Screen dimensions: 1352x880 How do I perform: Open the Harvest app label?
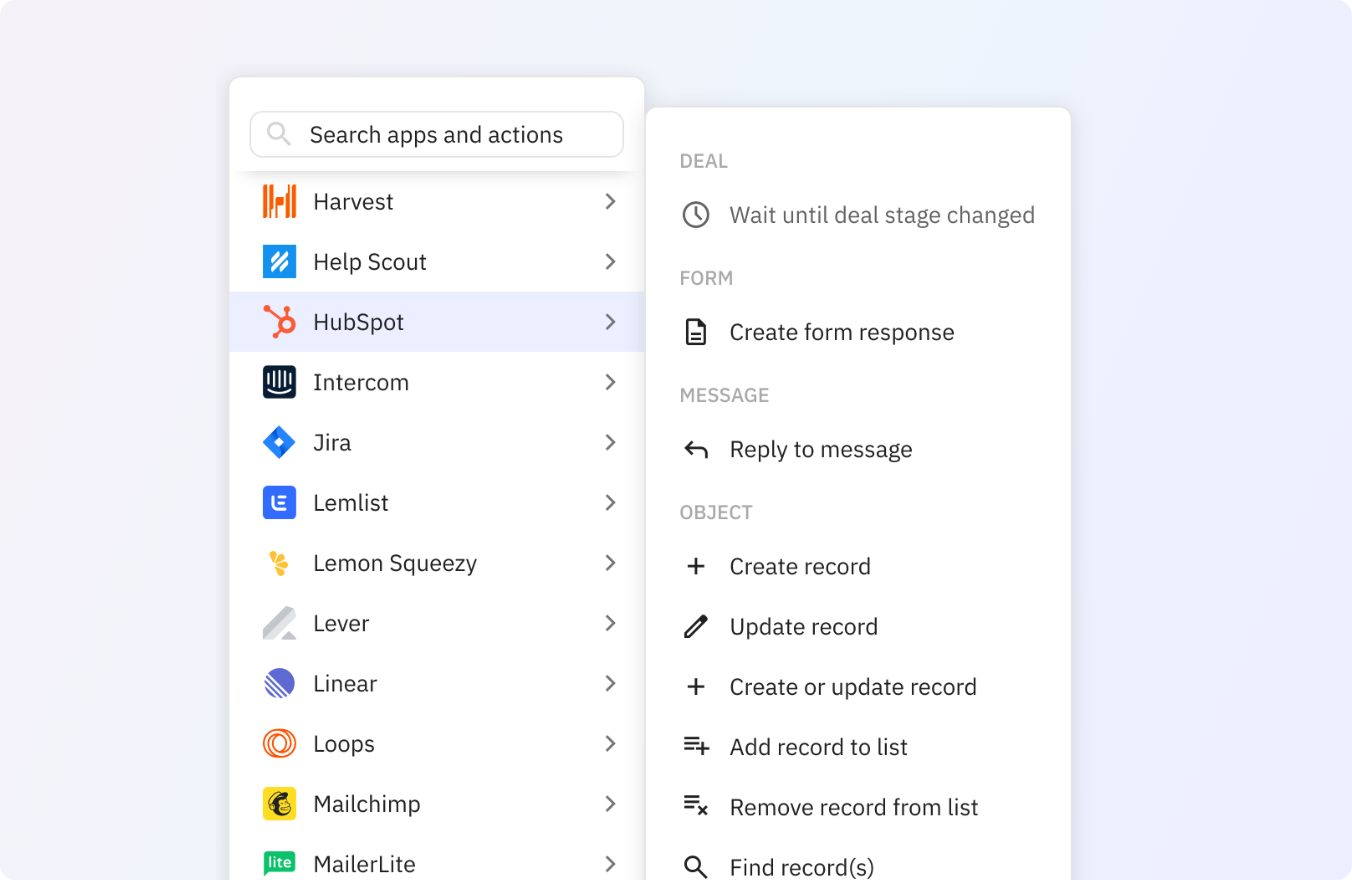coord(353,202)
